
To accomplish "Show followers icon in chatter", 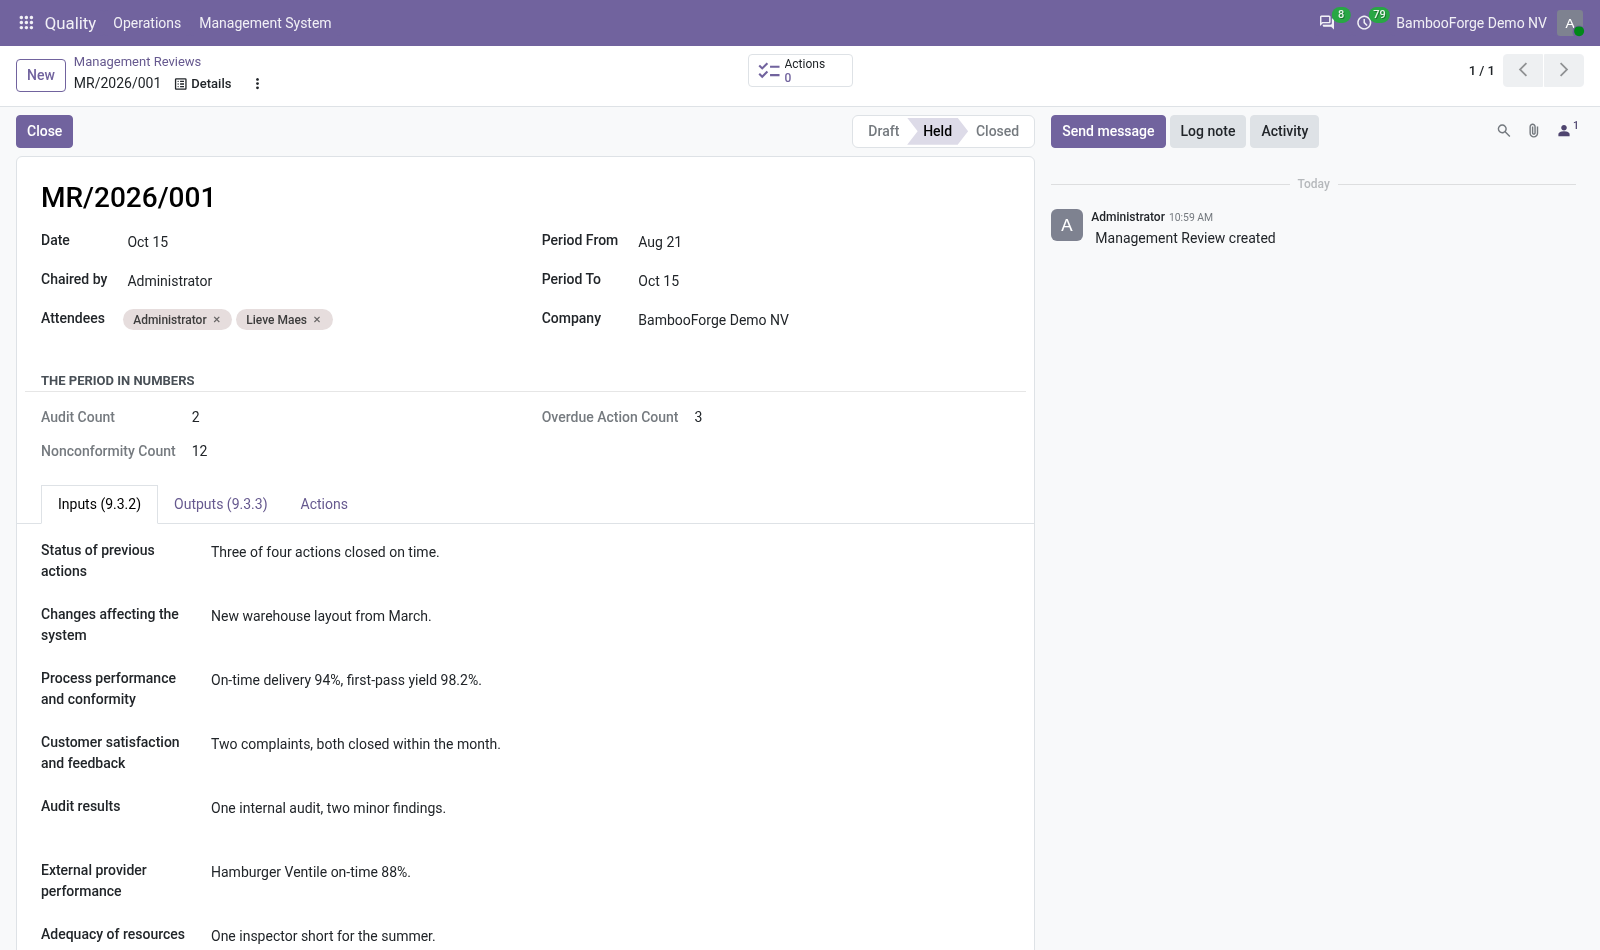I will [1567, 130].
